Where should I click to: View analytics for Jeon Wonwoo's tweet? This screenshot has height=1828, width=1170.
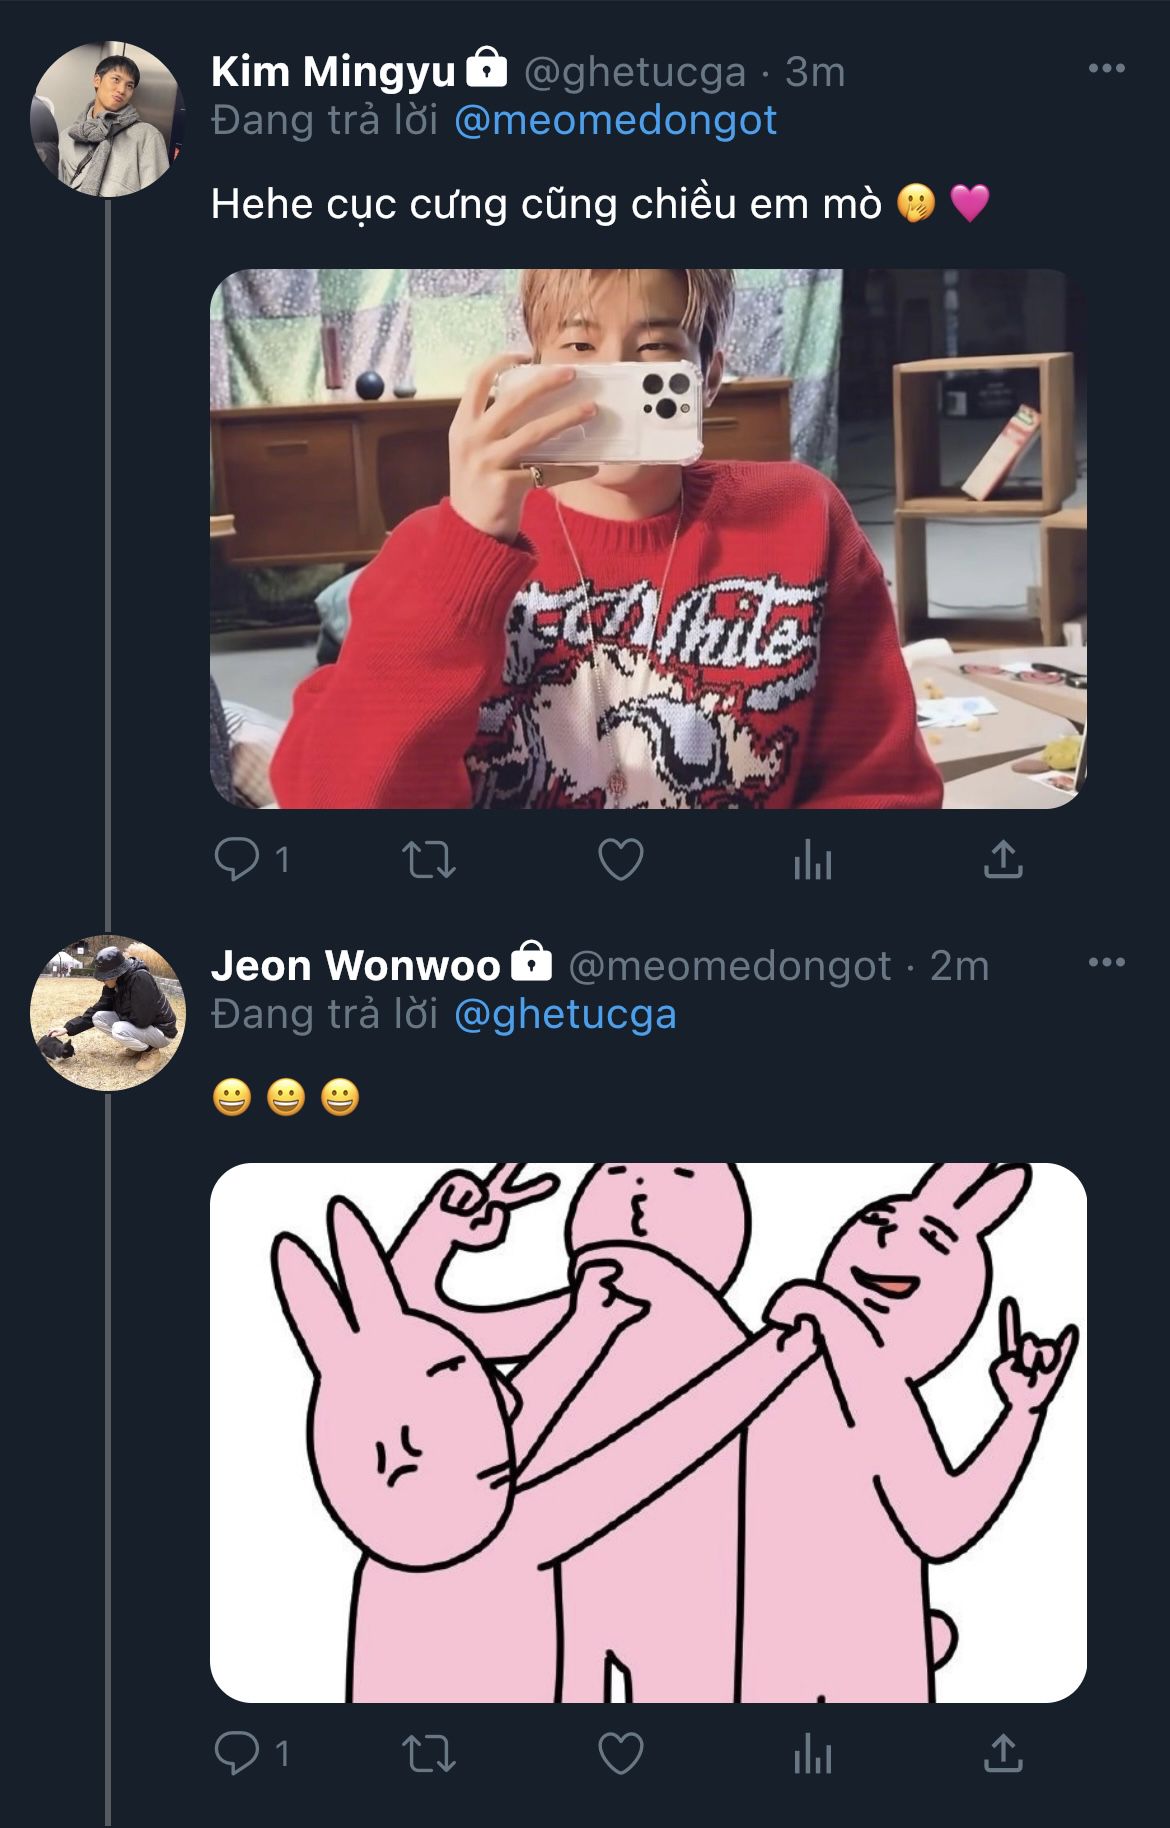coord(812,1755)
